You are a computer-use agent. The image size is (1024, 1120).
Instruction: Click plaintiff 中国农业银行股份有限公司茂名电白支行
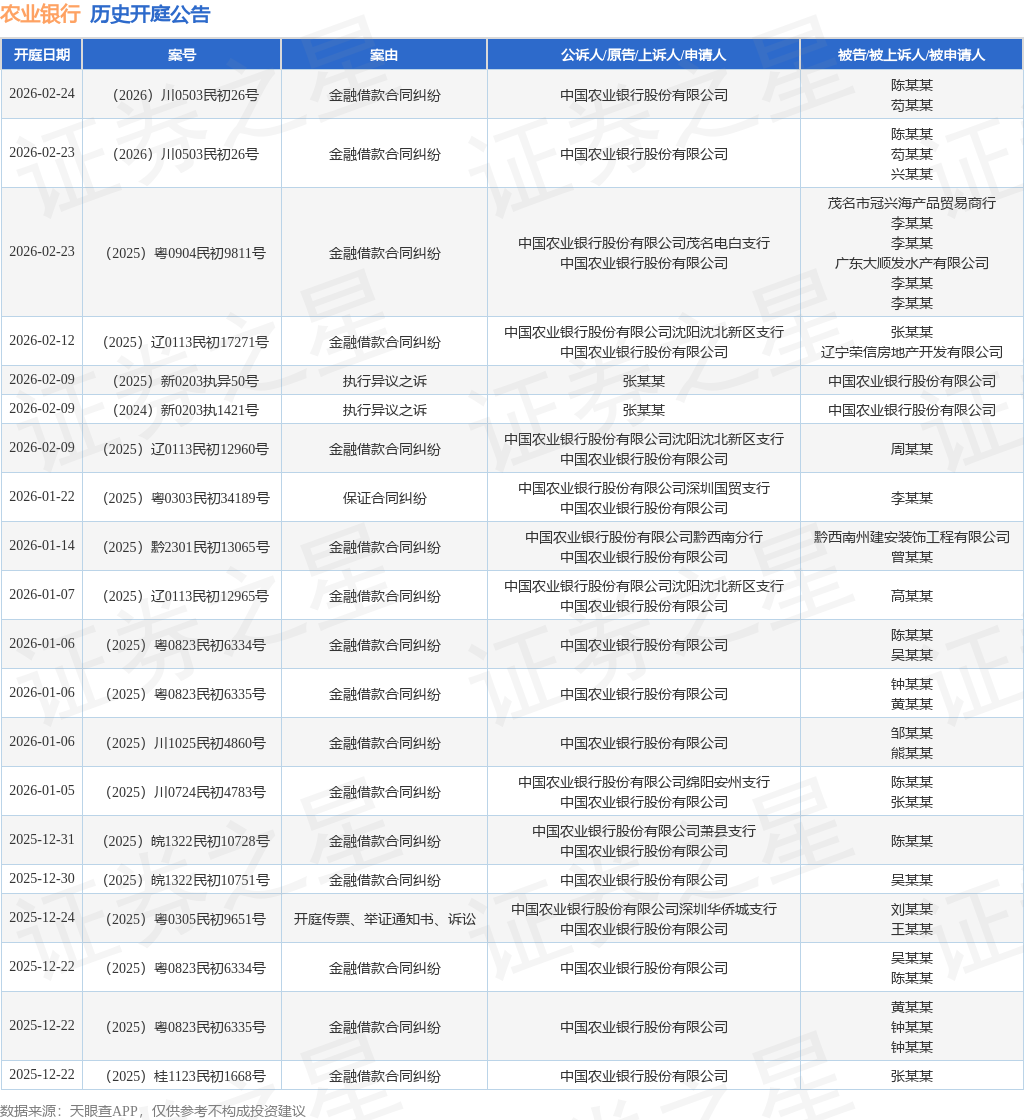(644, 243)
